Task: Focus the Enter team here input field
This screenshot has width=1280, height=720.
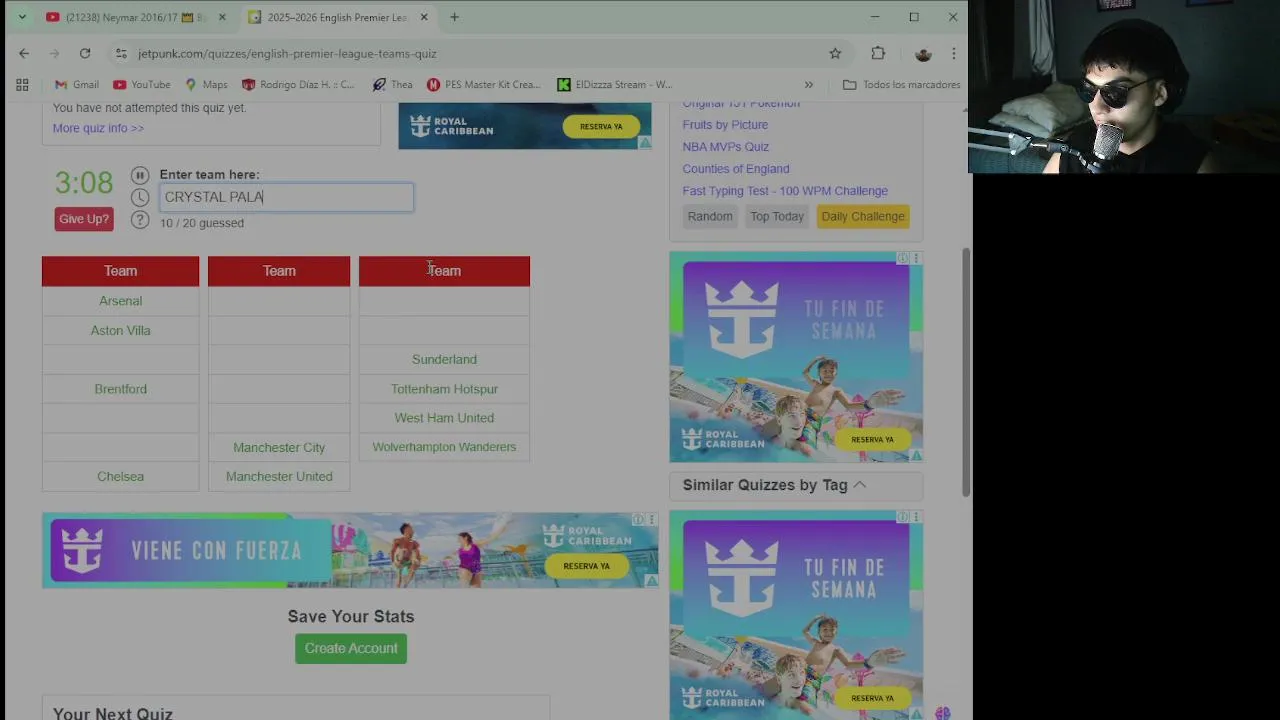Action: pyautogui.click(x=286, y=197)
